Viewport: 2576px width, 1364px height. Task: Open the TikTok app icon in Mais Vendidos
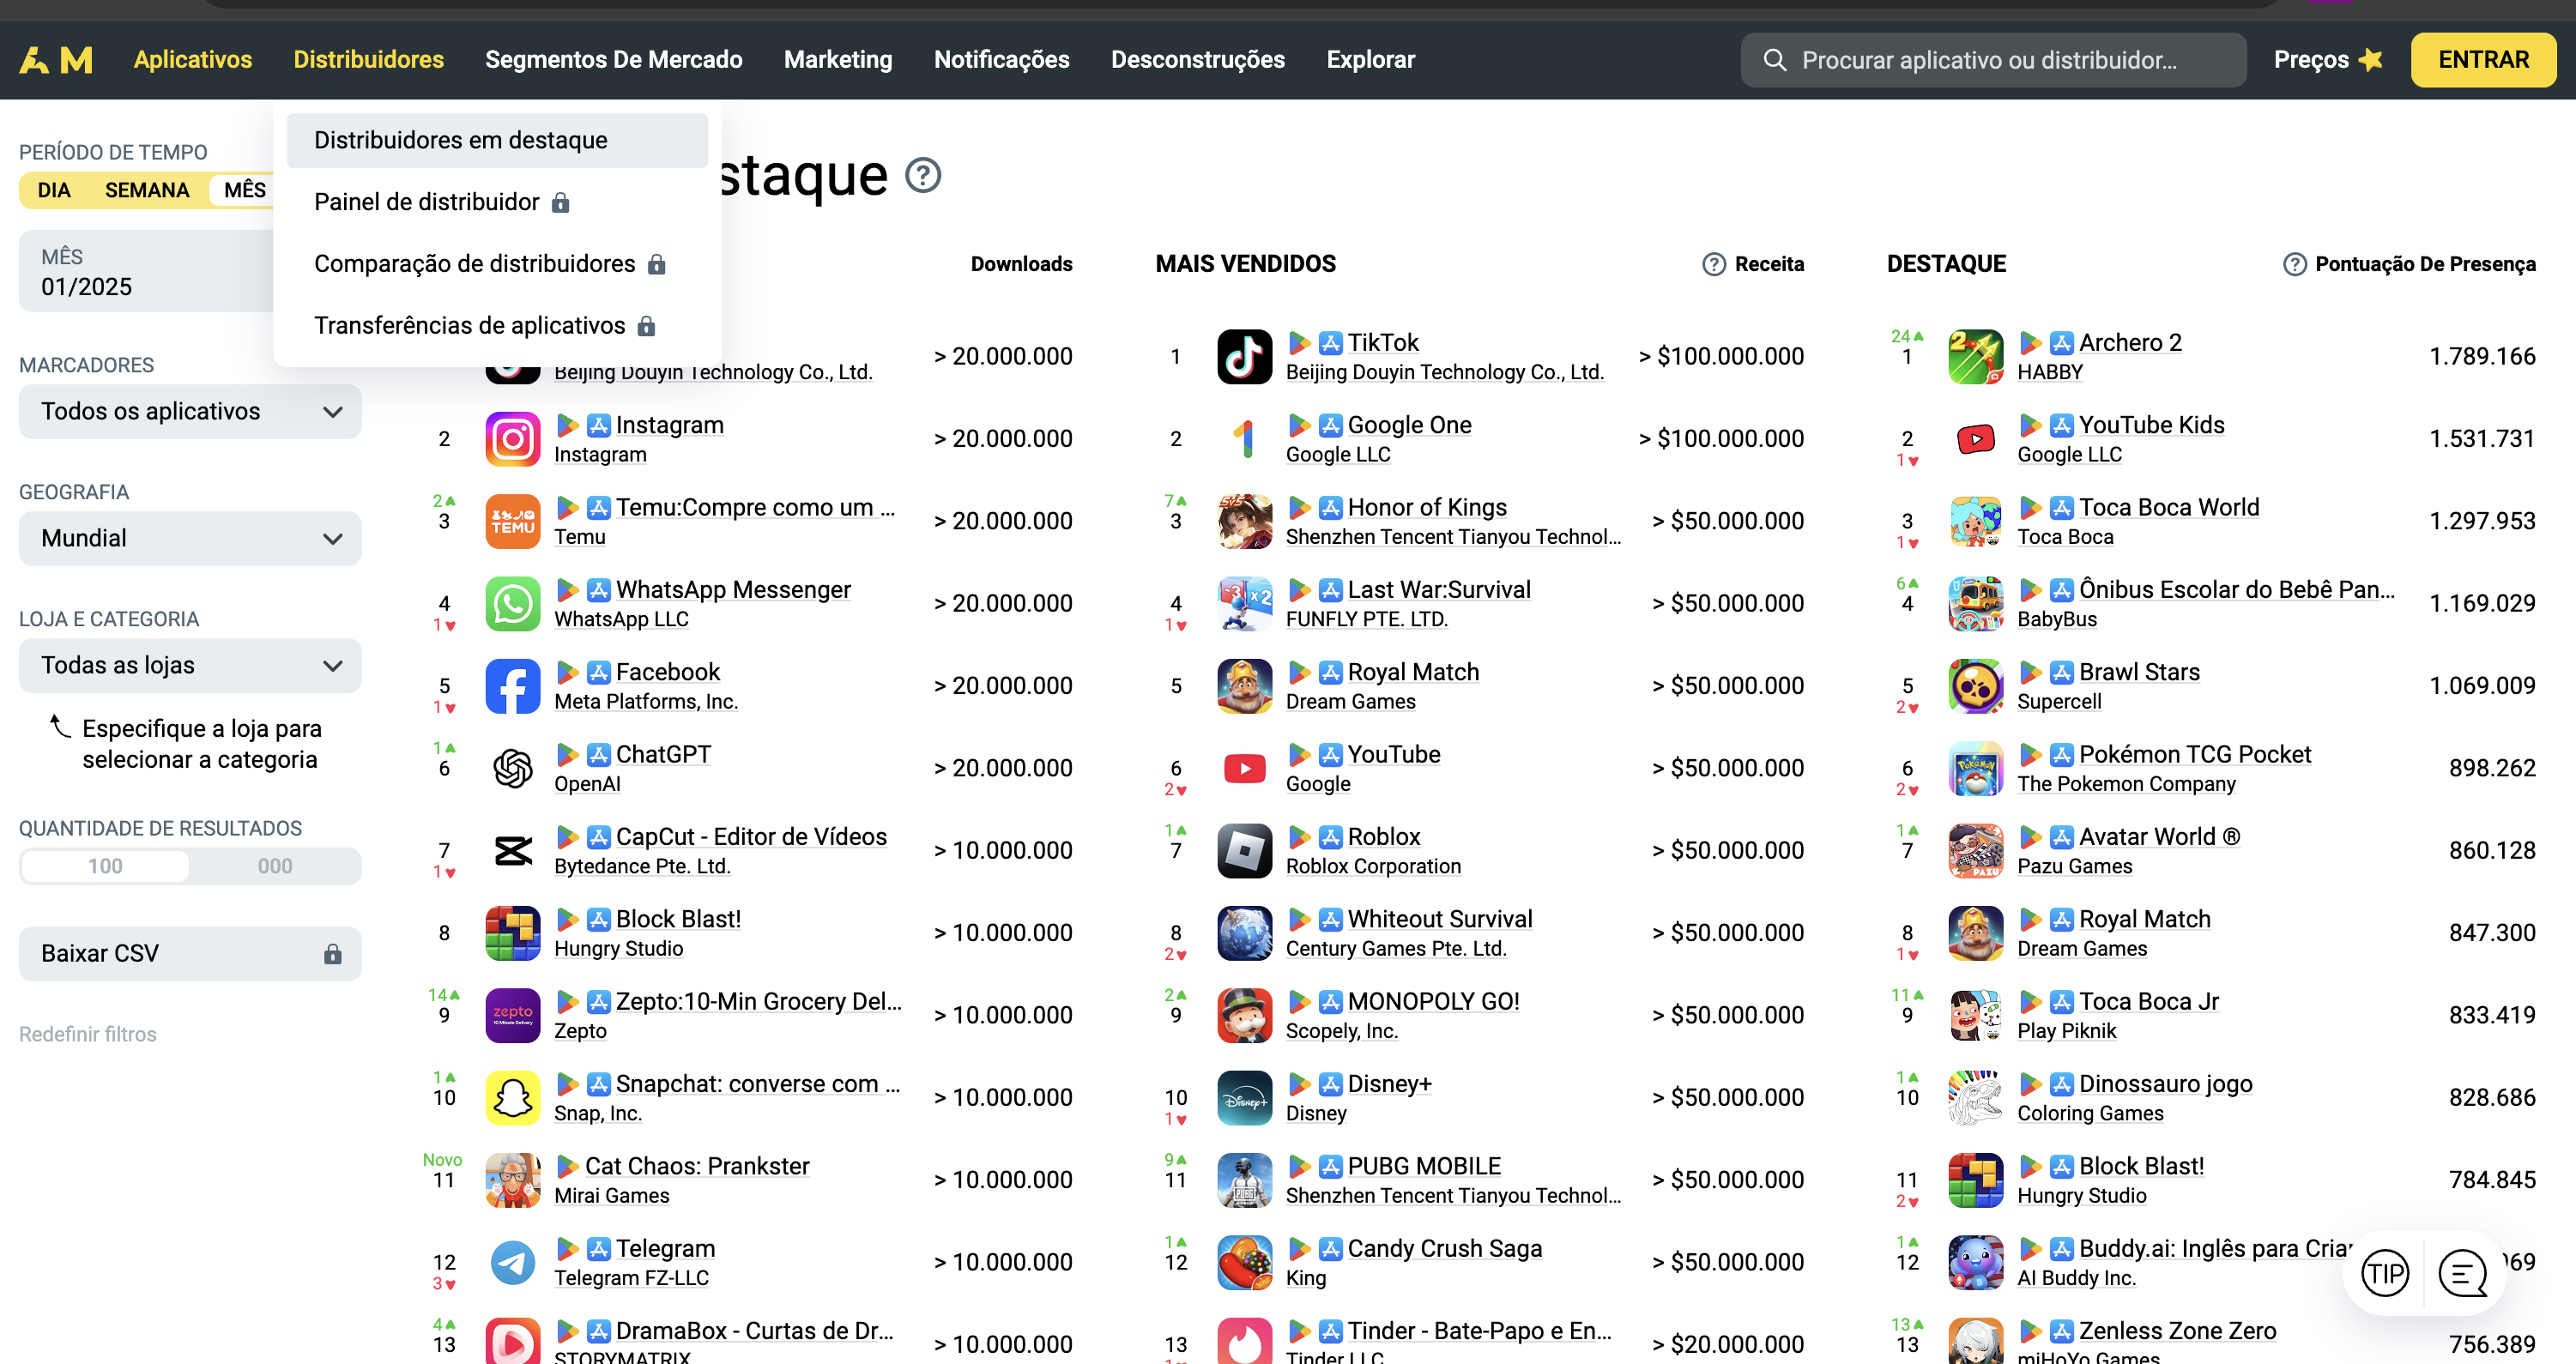point(1244,357)
